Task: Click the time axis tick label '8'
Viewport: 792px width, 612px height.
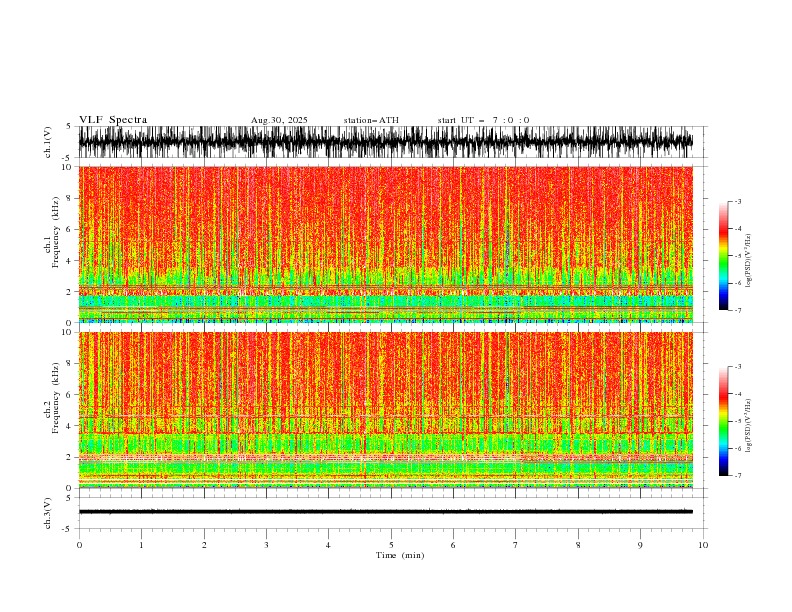Action: coord(578,545)
